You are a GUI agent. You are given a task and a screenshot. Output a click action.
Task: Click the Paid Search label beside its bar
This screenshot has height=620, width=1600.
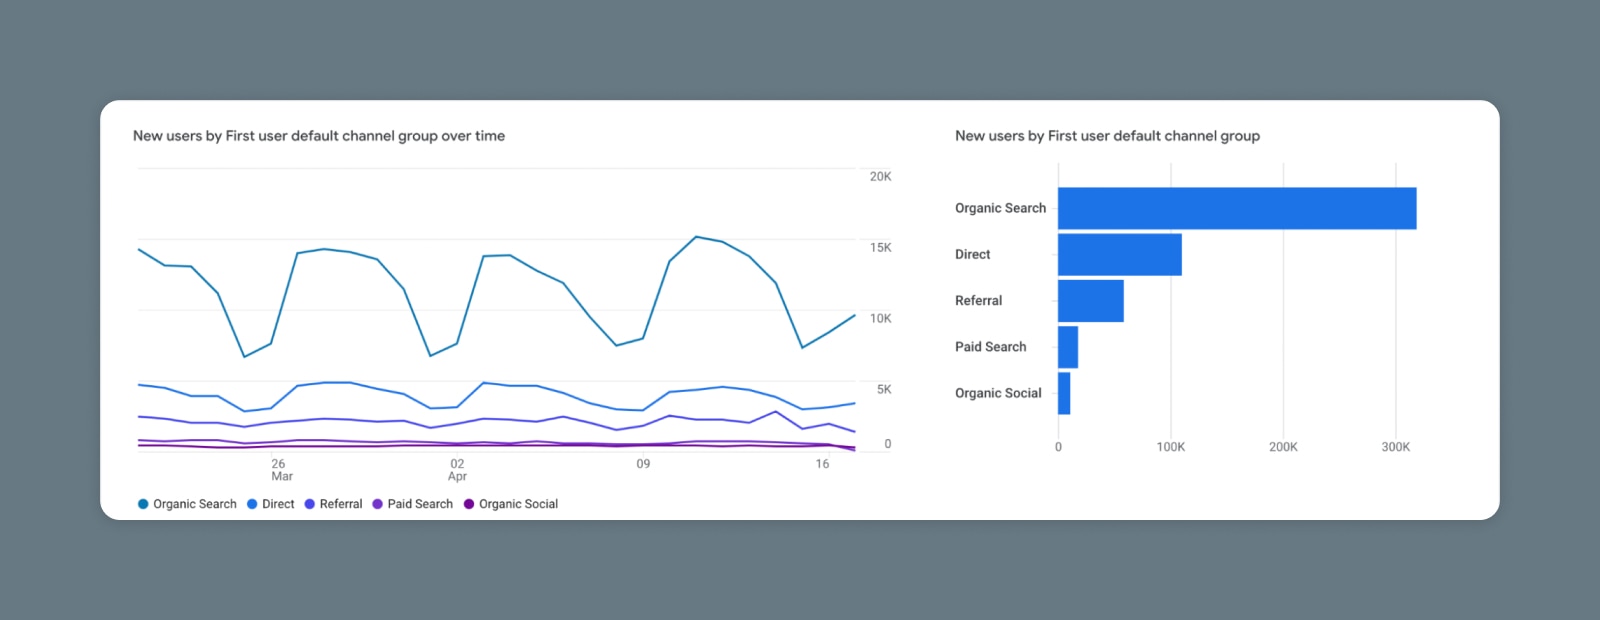point(990,347)
